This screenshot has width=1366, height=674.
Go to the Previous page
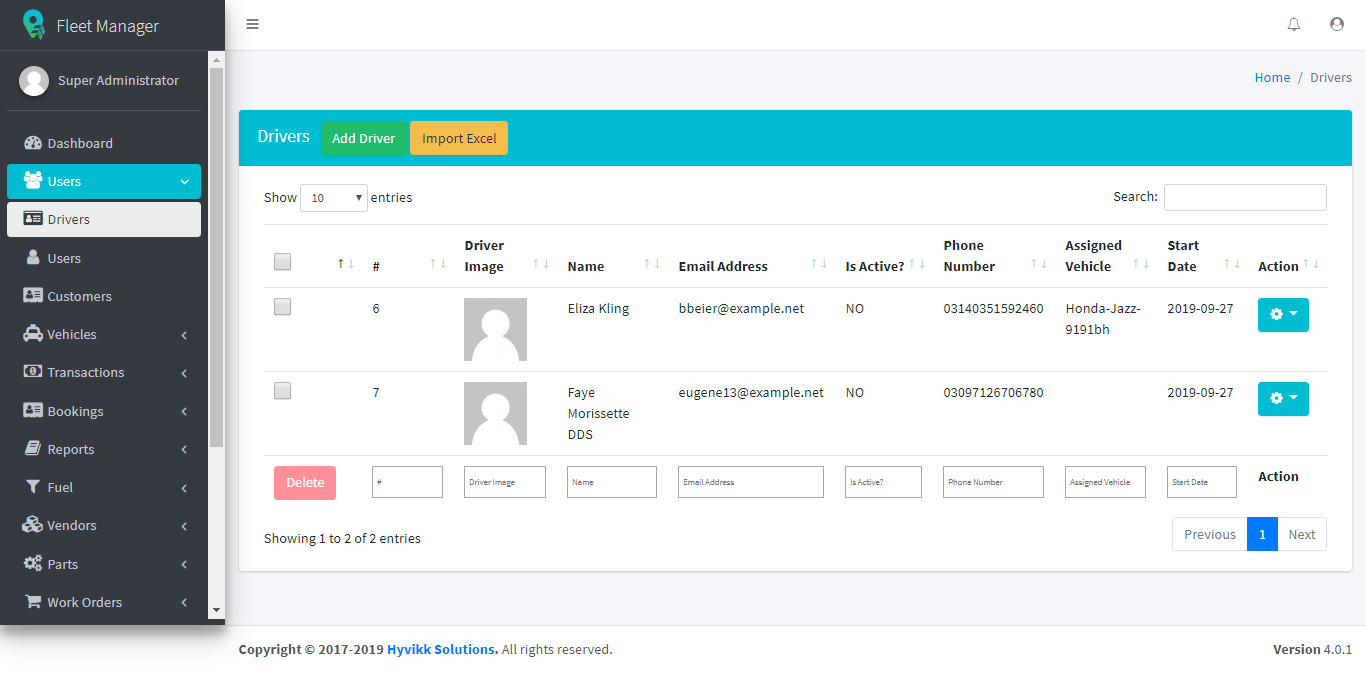pyautogui.click(x=1210, y=534)
